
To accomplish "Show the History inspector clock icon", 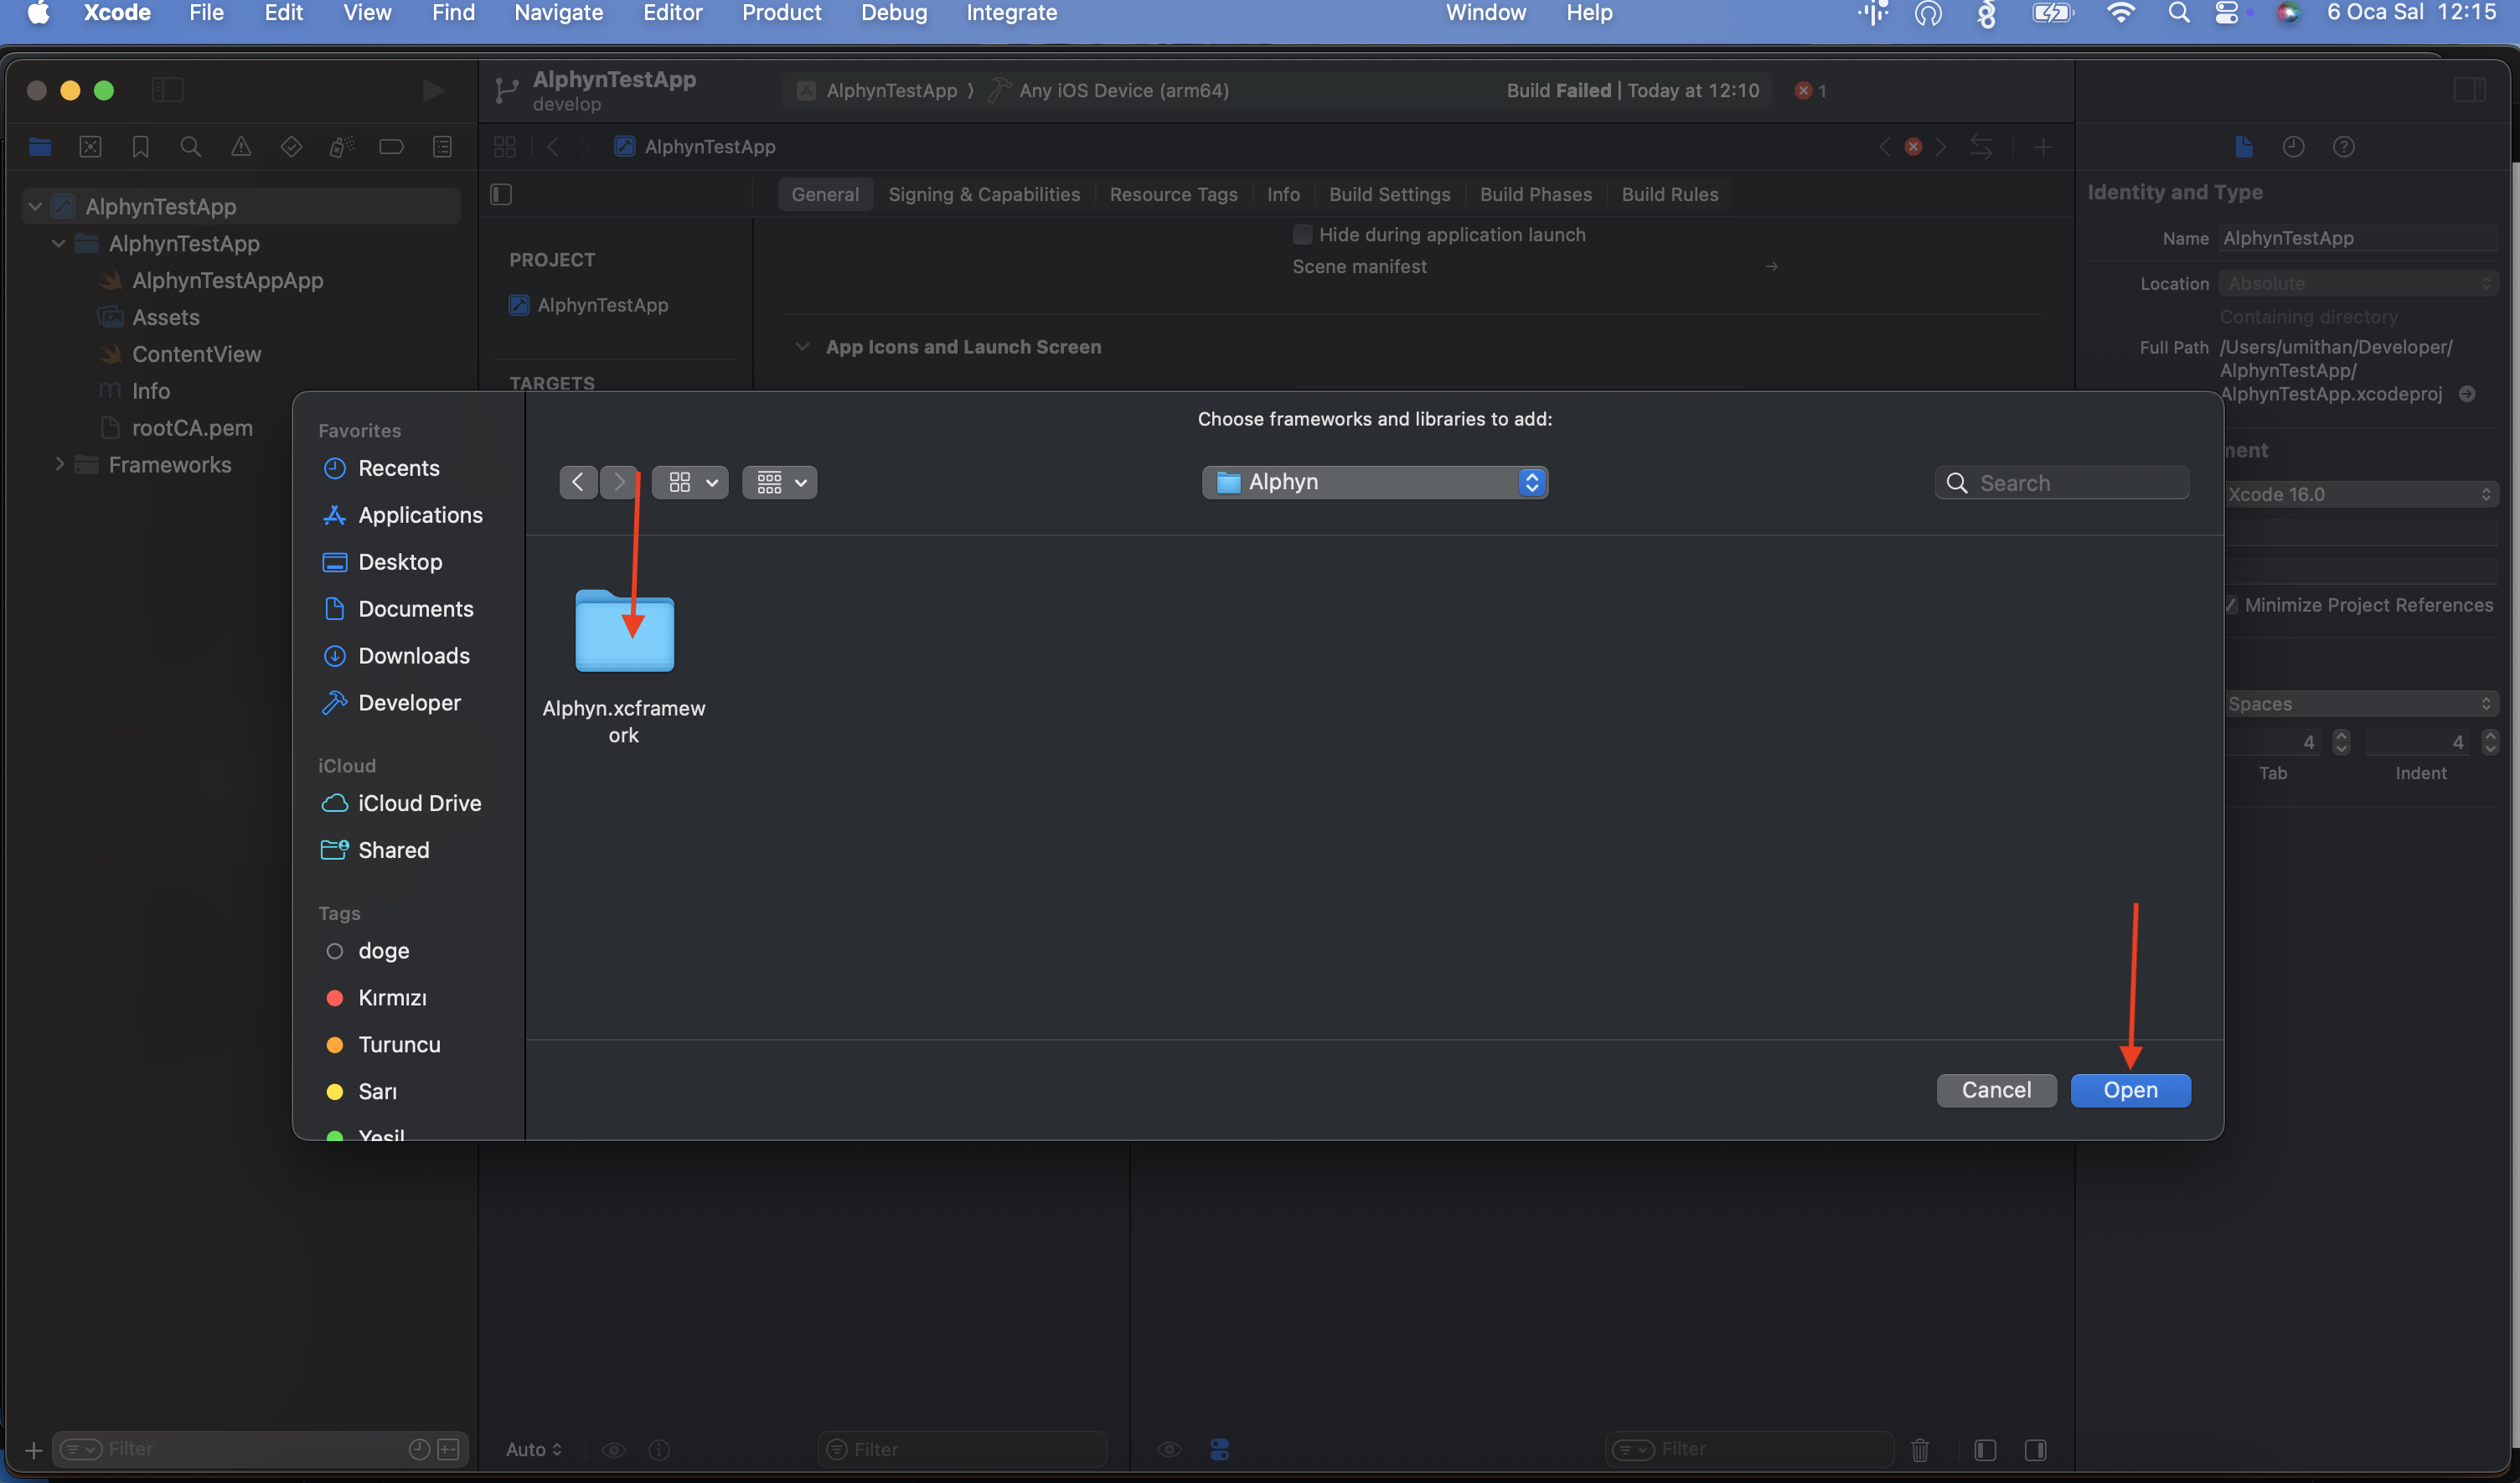I will (x=2293, y=147).
